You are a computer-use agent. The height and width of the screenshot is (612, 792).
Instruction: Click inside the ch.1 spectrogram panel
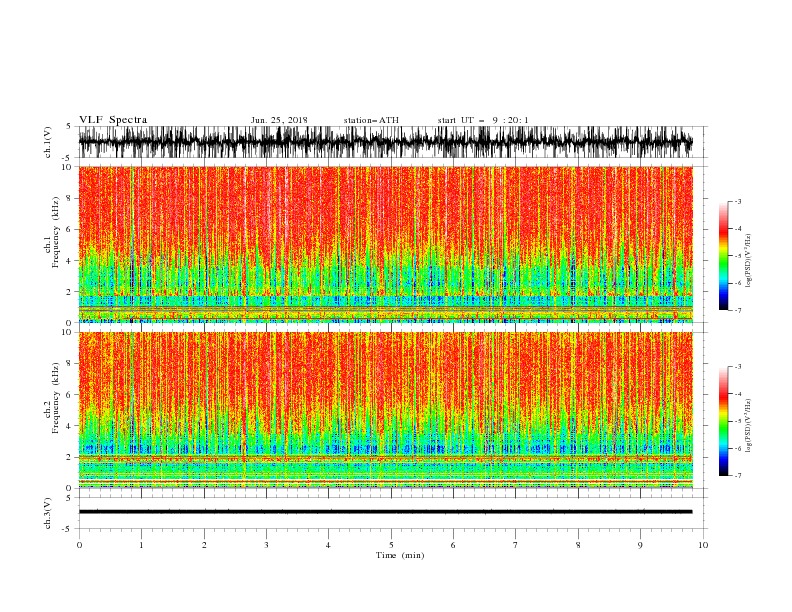(x=385, y=244)
